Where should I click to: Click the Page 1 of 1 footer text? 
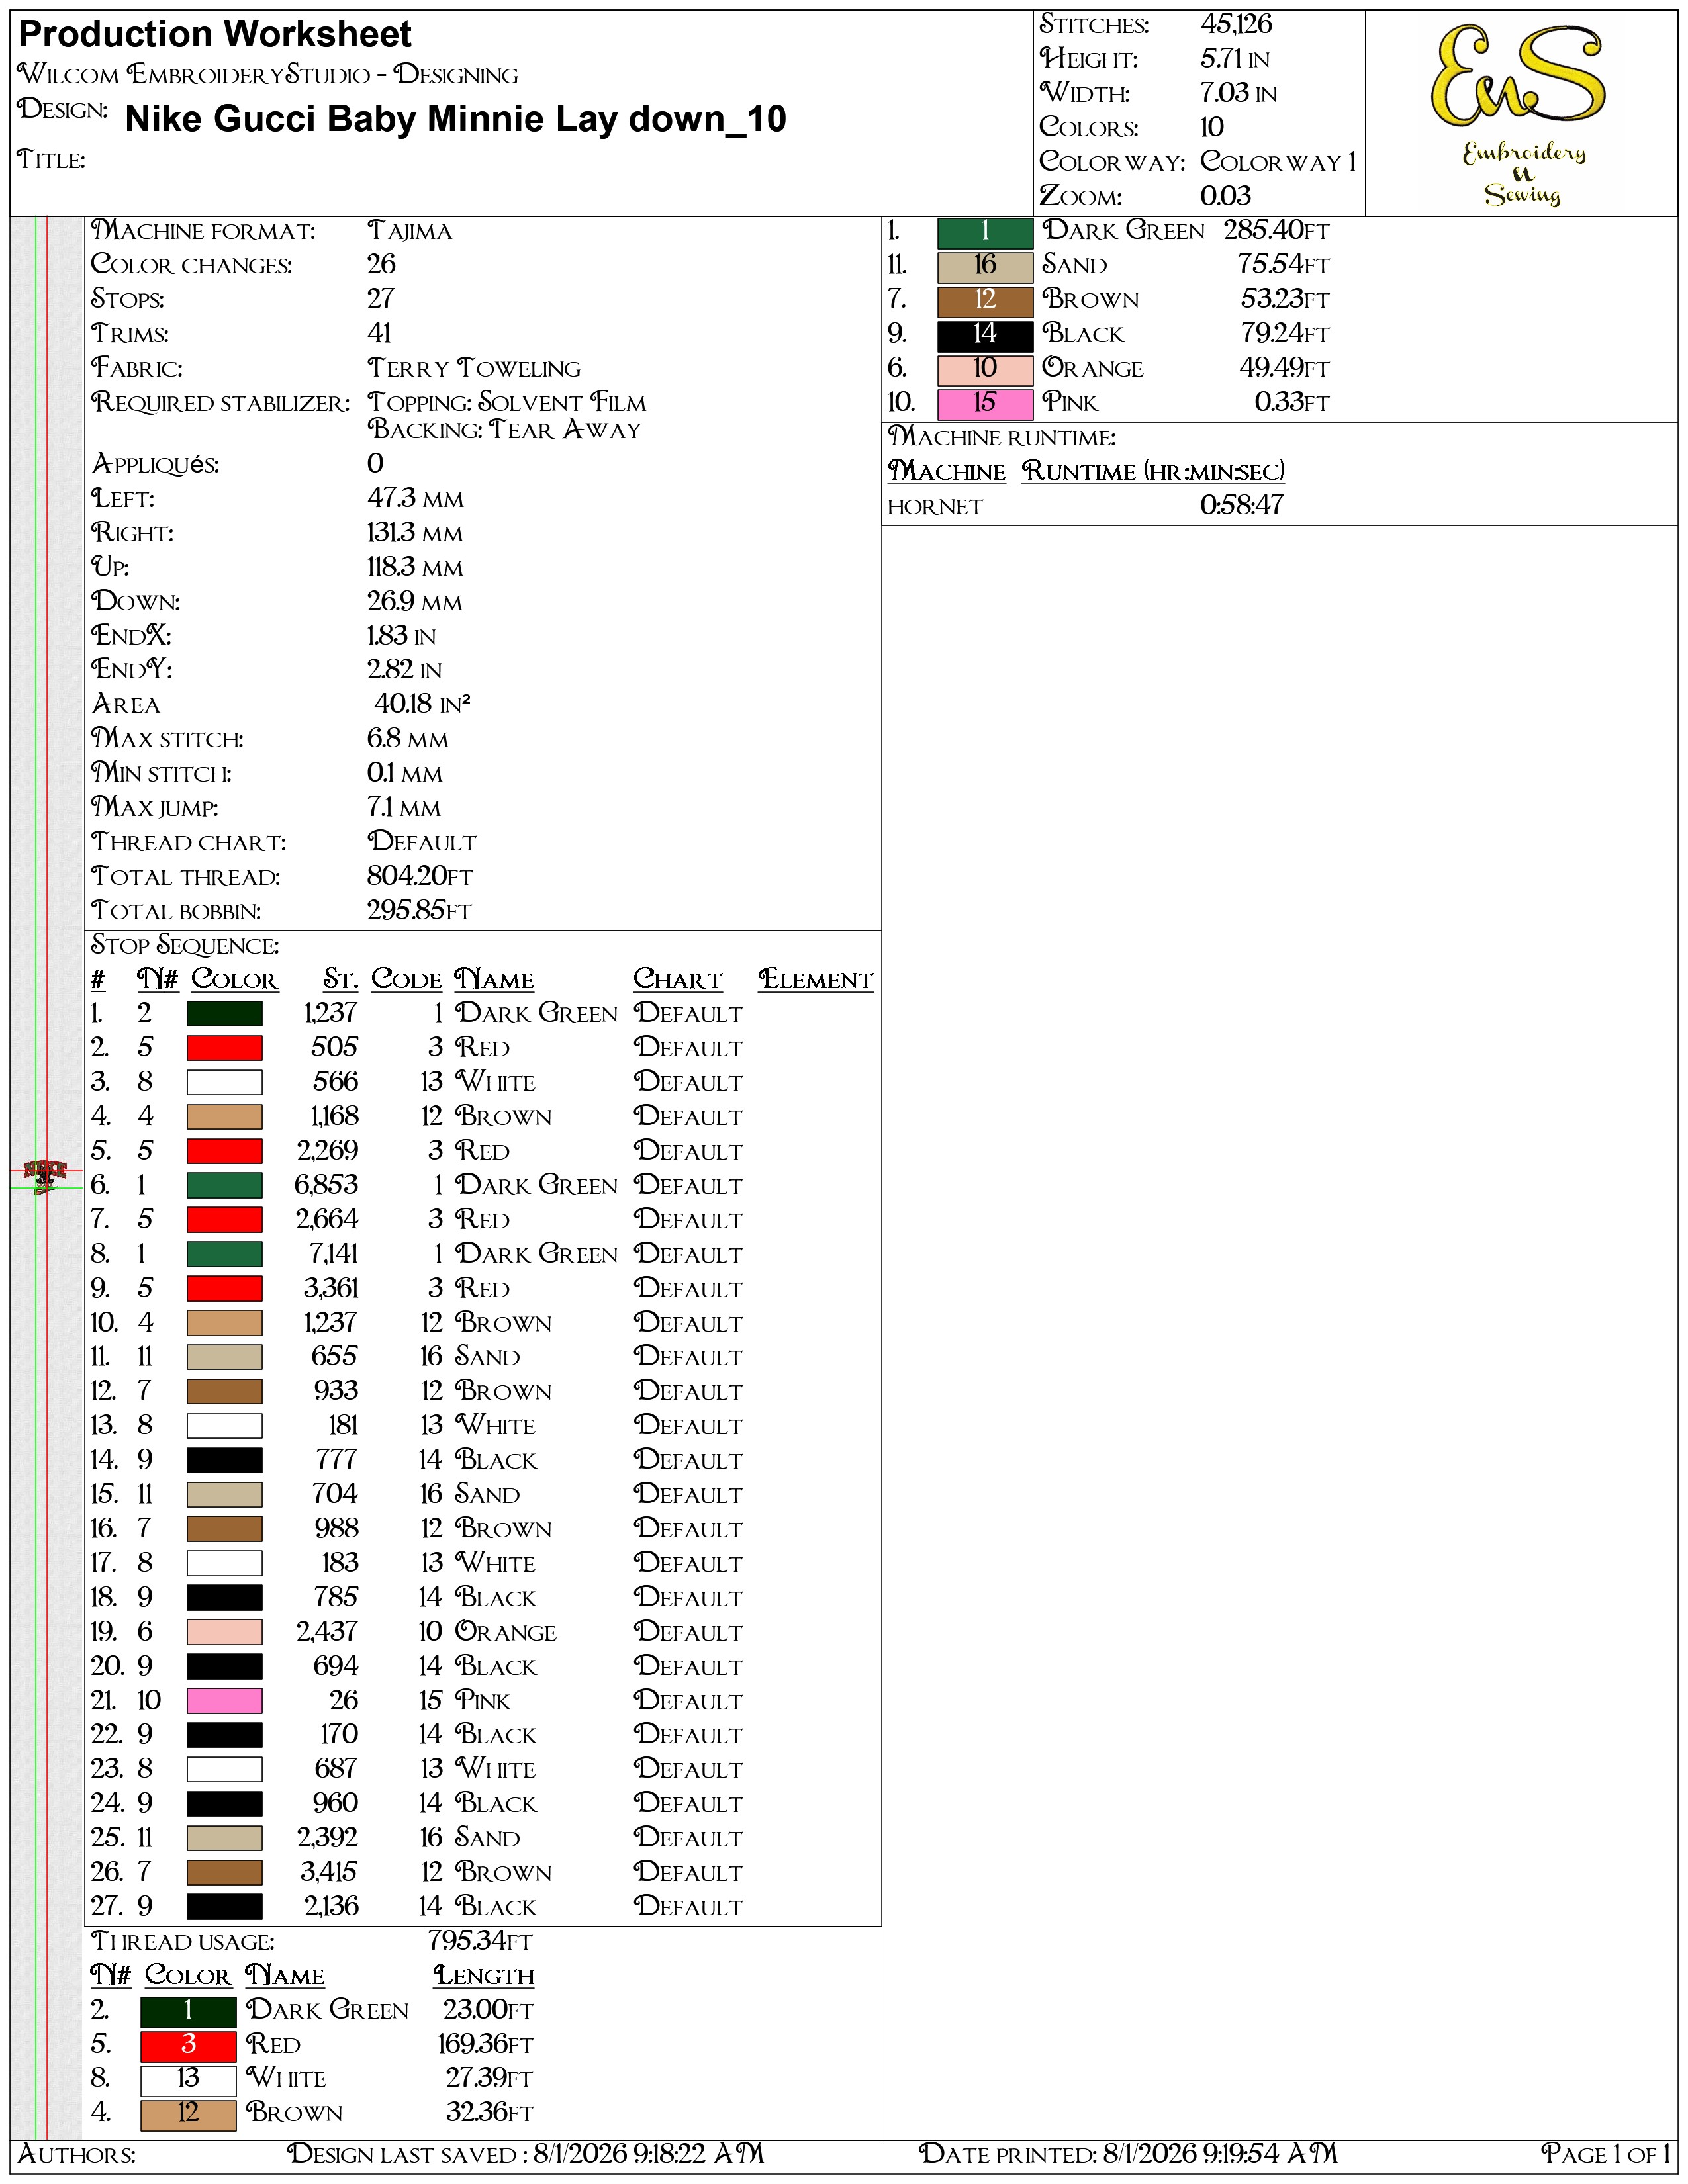pyautogui.click(x=1606, y=2154)
